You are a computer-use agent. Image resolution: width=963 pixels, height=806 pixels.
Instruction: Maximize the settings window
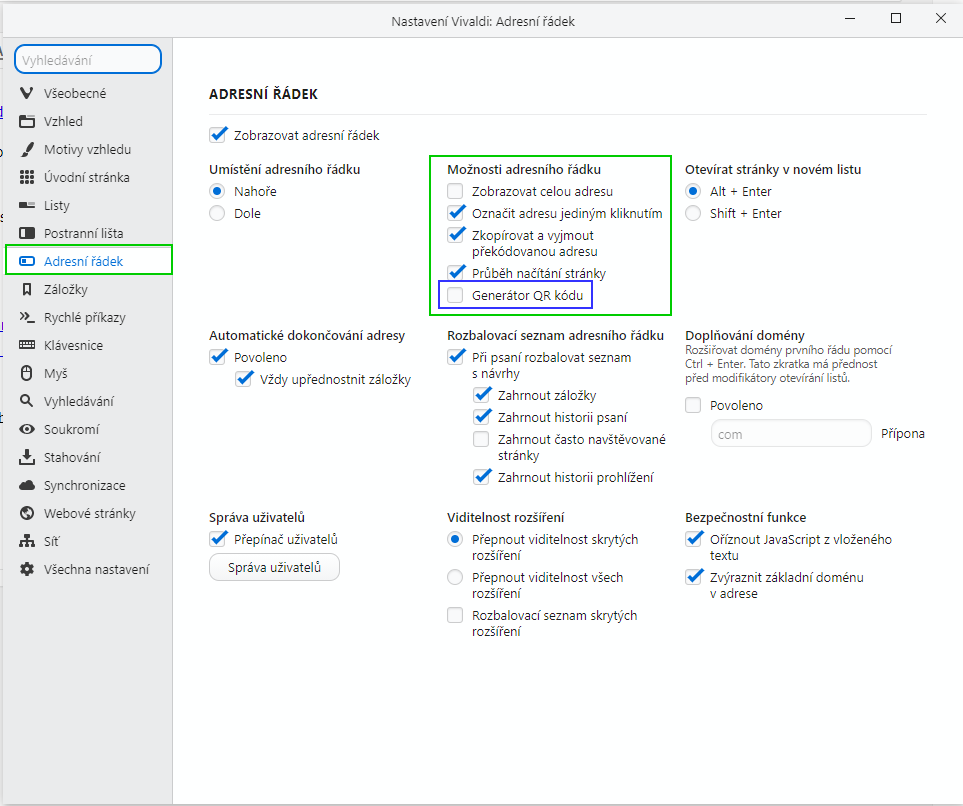point(895,18)
